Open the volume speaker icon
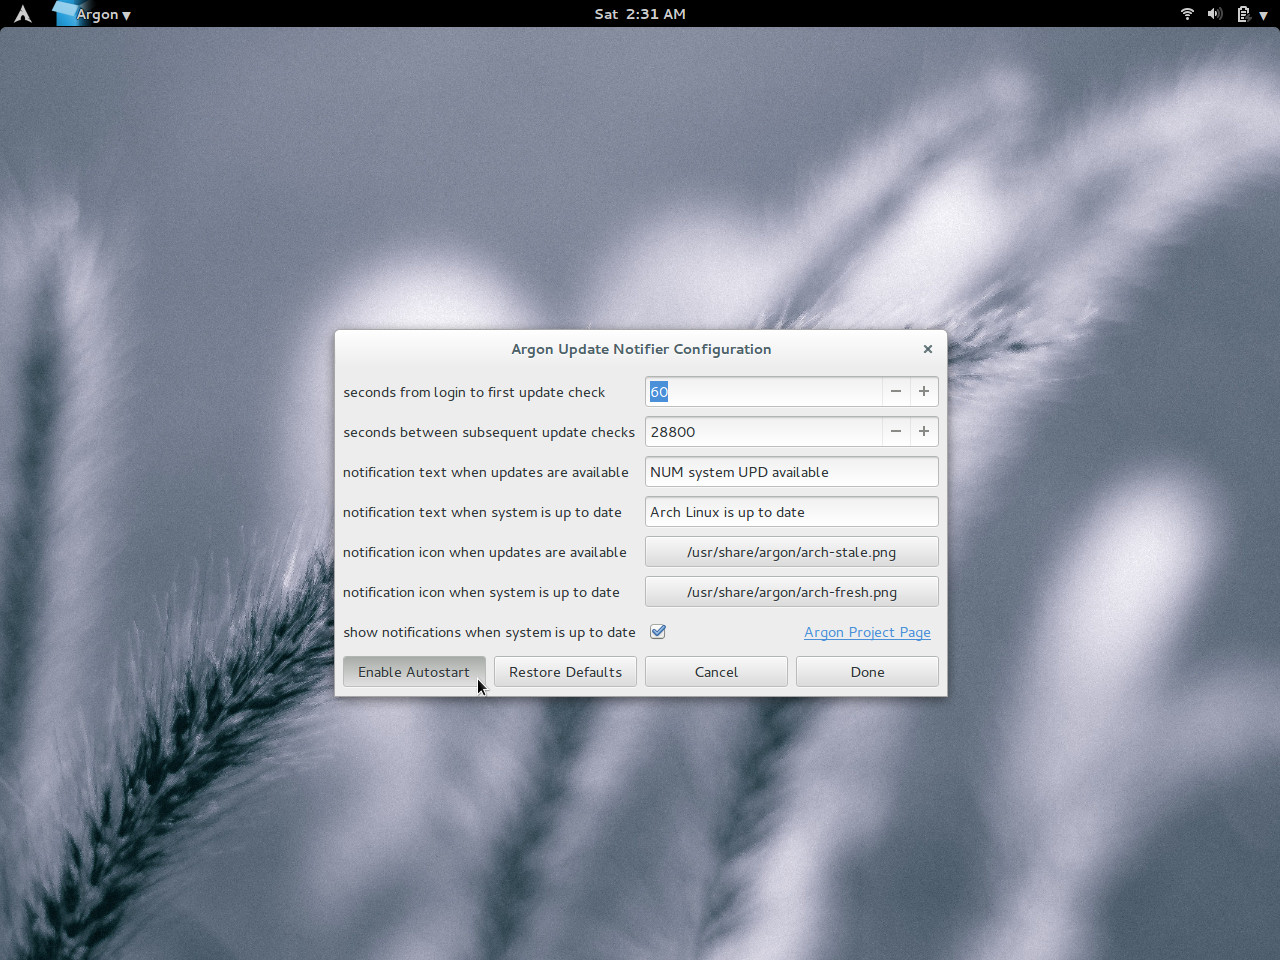This screenshot has width=1280, height=960. pos(1215,14)
